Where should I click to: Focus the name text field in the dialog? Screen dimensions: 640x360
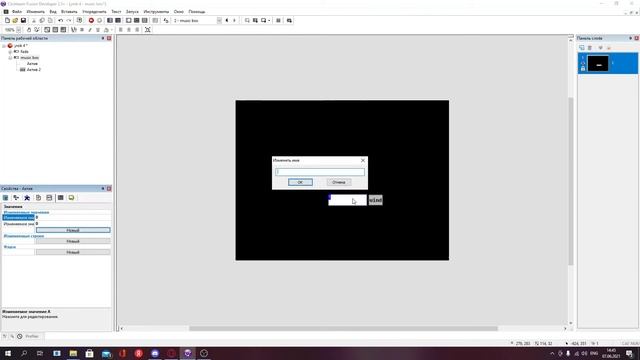point(320,172)
